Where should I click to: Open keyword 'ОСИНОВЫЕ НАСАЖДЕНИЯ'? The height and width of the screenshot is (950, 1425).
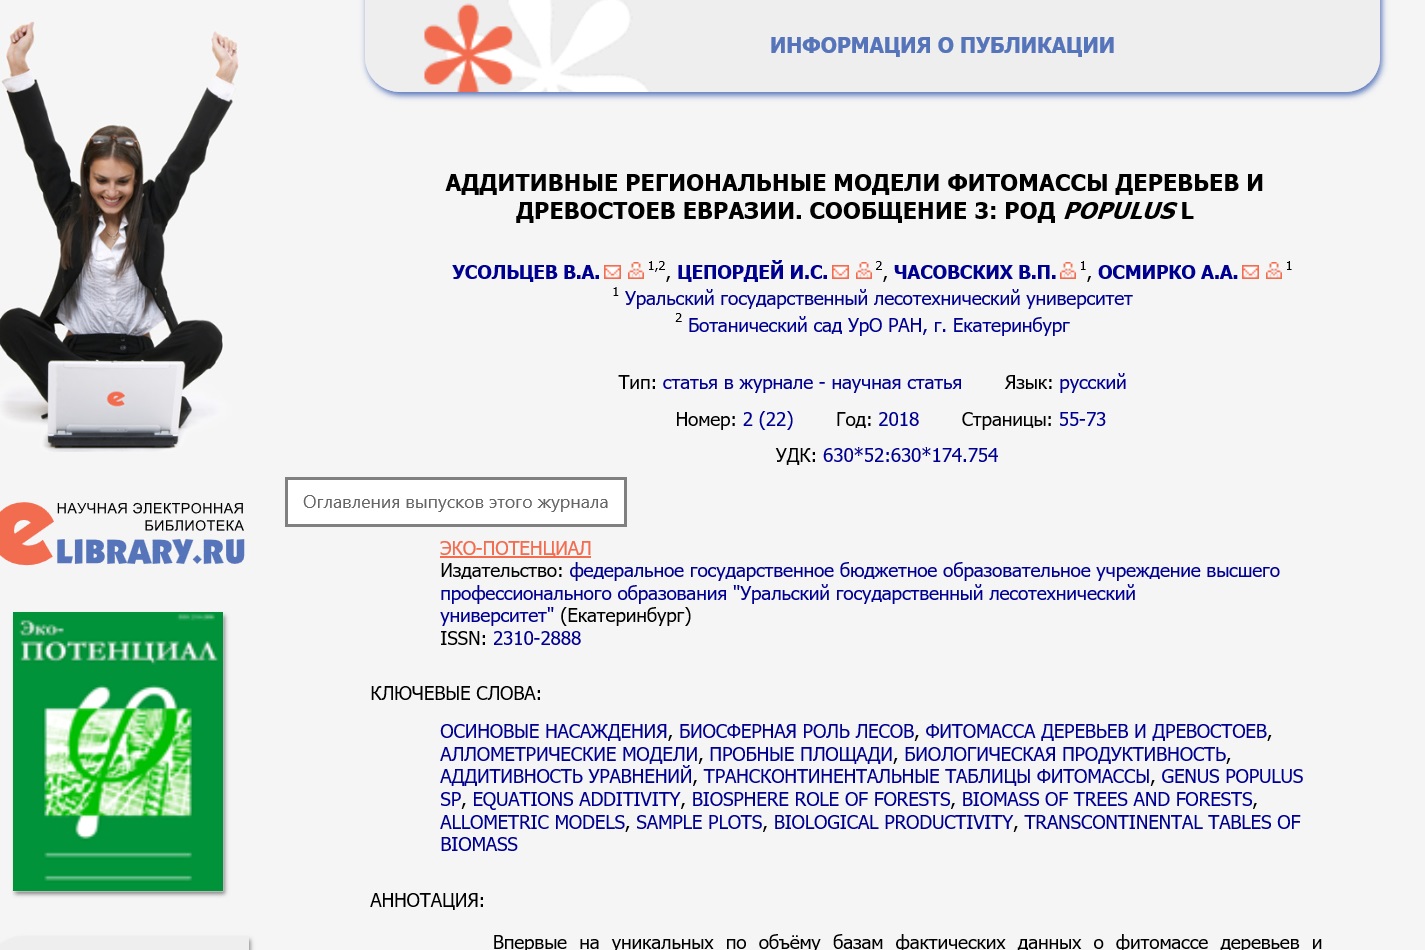click(x=553, y=731)
